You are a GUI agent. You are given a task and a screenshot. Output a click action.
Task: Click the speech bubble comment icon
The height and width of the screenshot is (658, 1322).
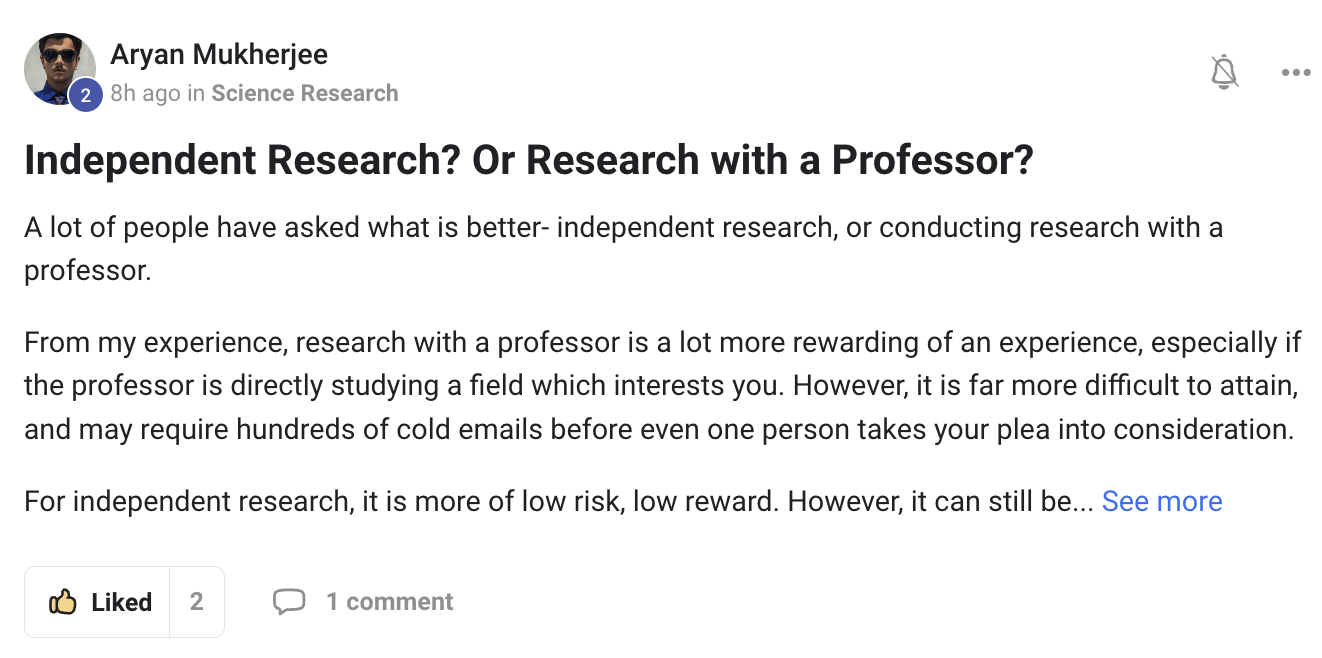click(x=289, y=602)
